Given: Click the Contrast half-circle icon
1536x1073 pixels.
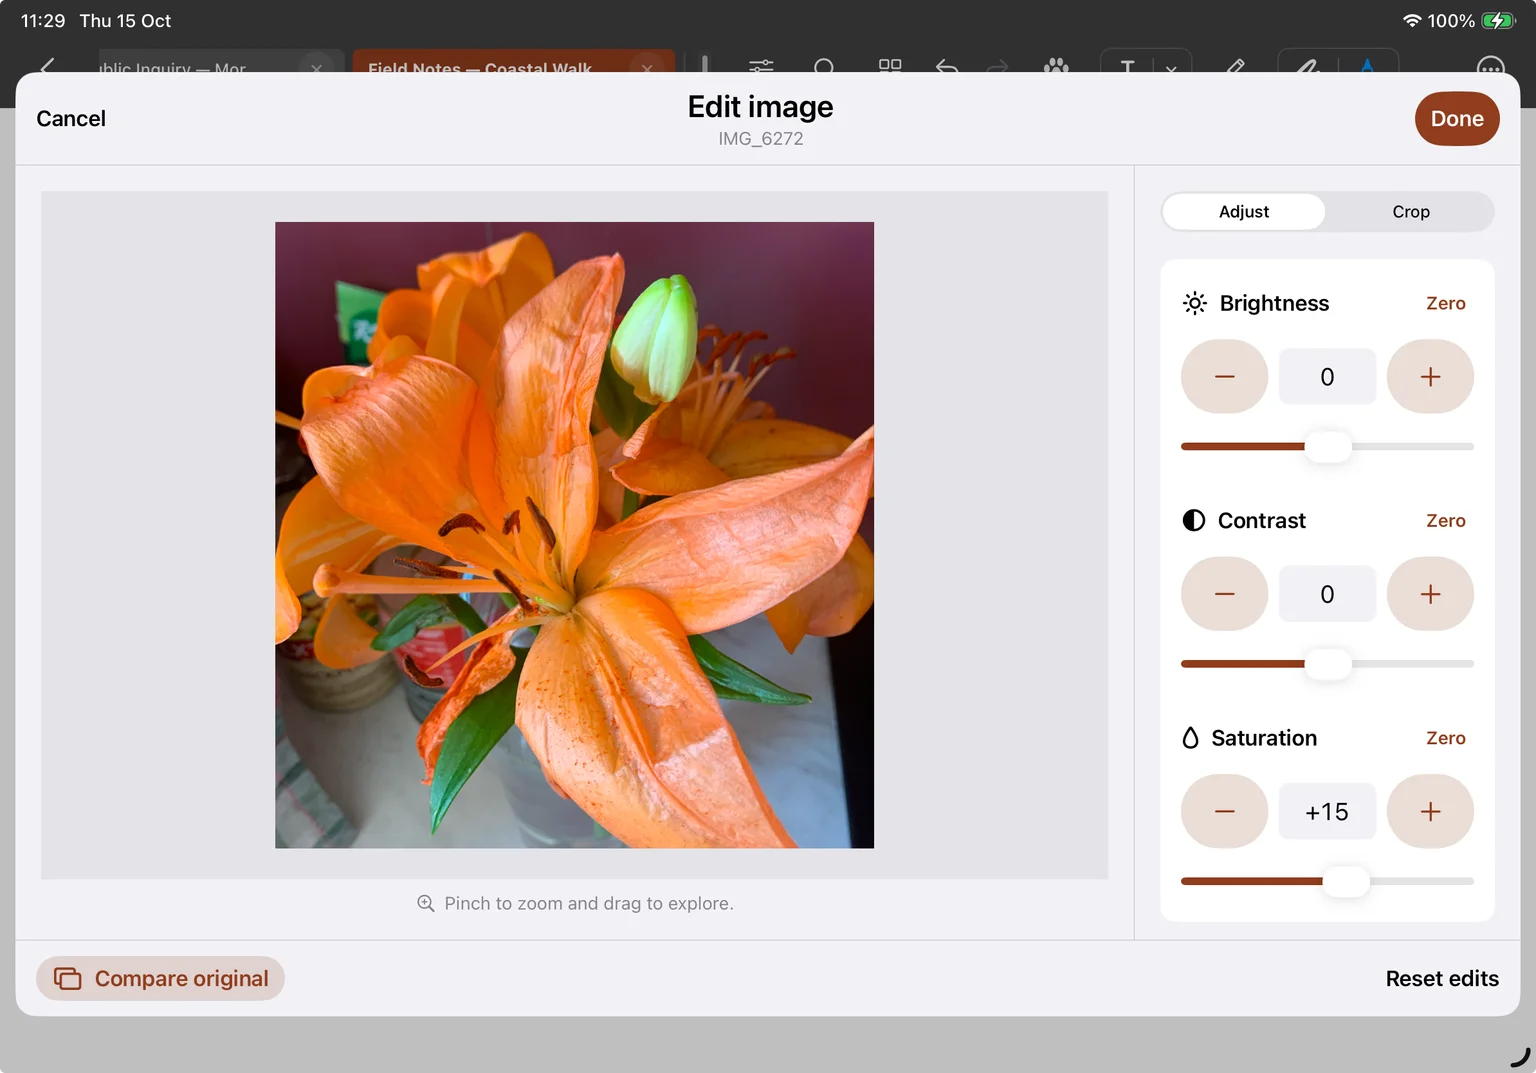Looking at the screenshot, I should coord(1194,521).
